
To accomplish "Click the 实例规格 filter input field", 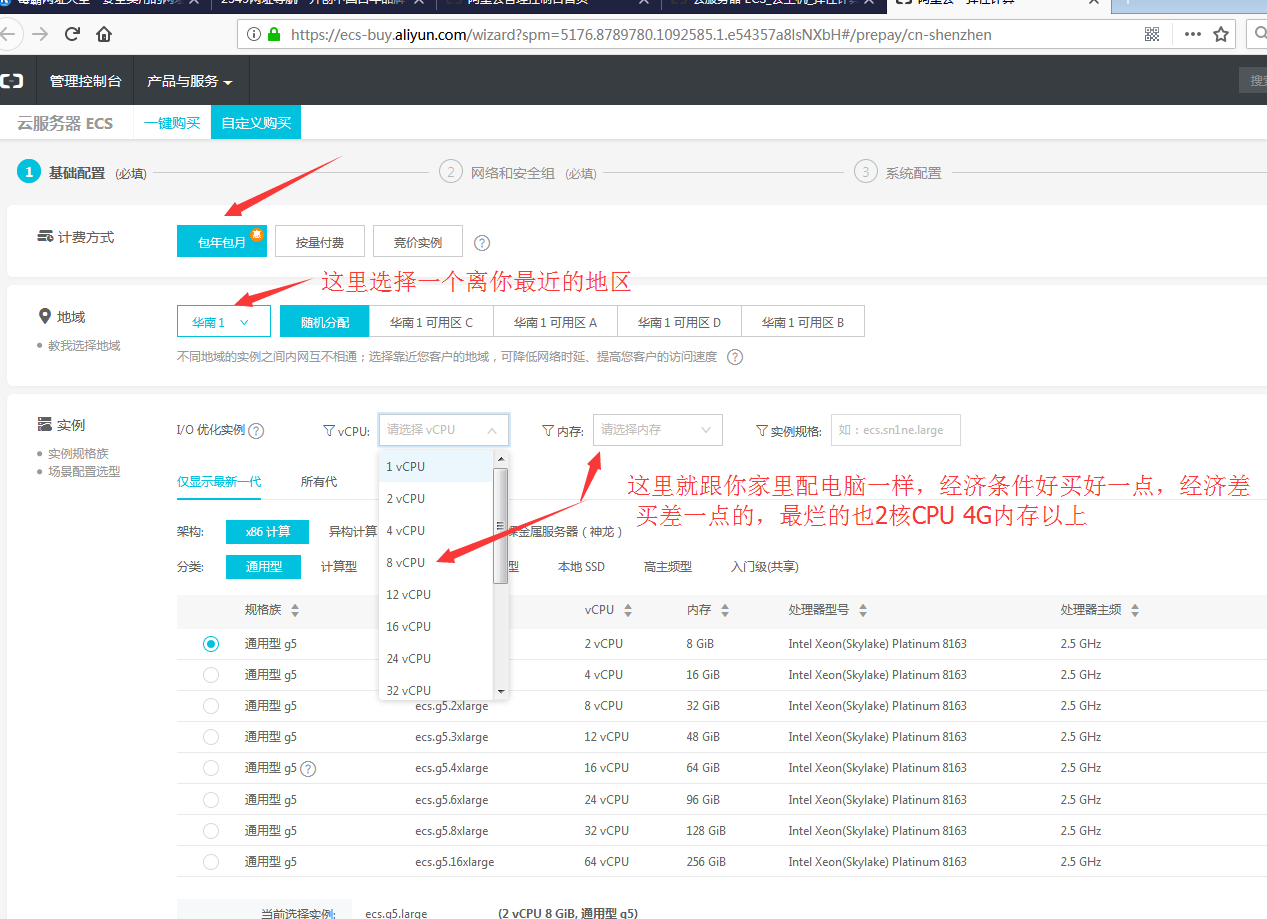I will [895, 430].
